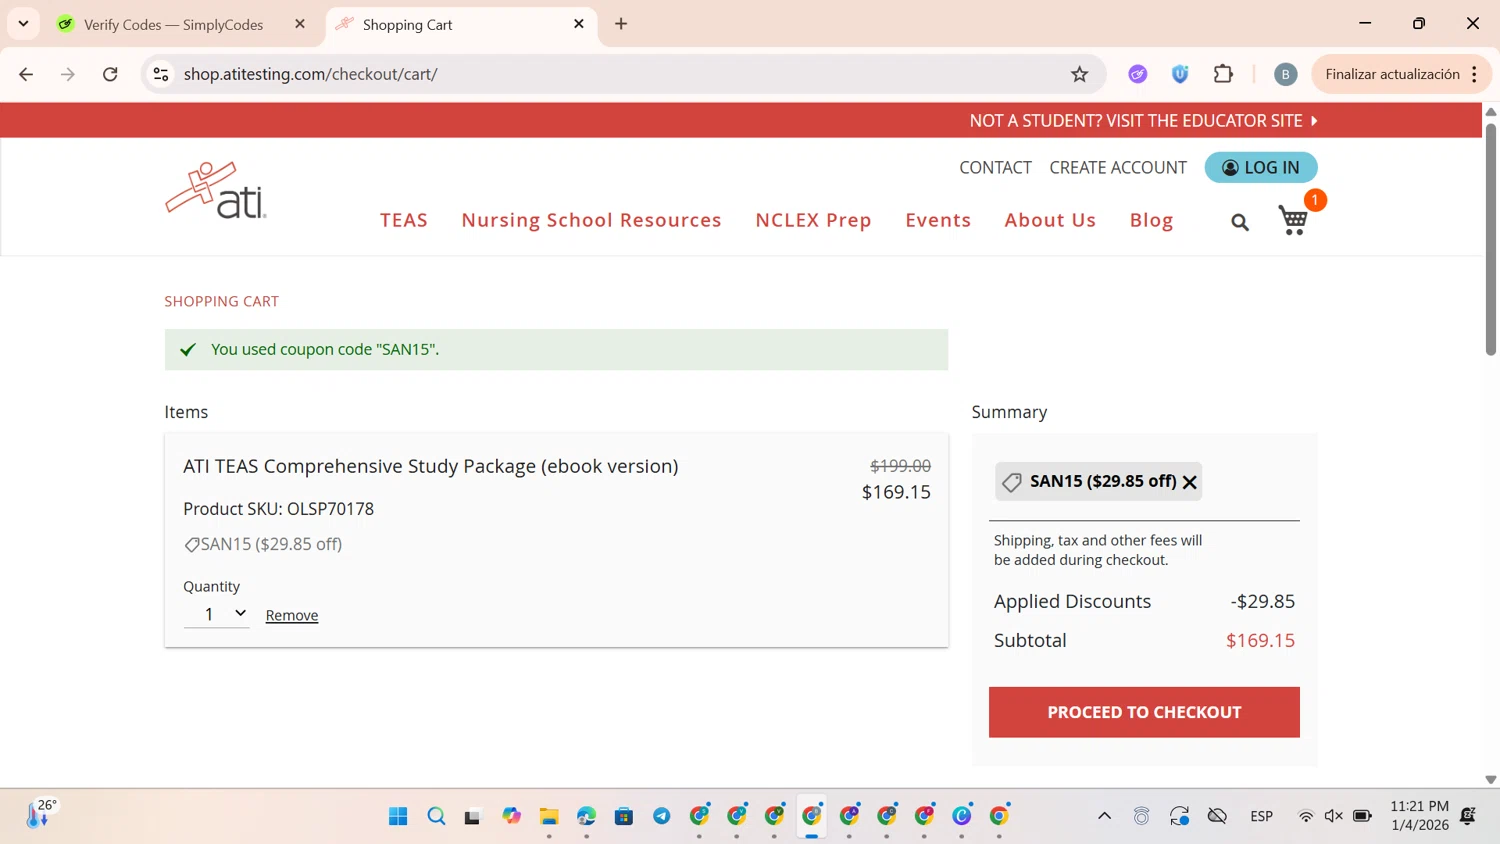The height and width of the screenshot is (844, 1500).
Task: Open the Events menu item
Action: click(x=938, y=220)
